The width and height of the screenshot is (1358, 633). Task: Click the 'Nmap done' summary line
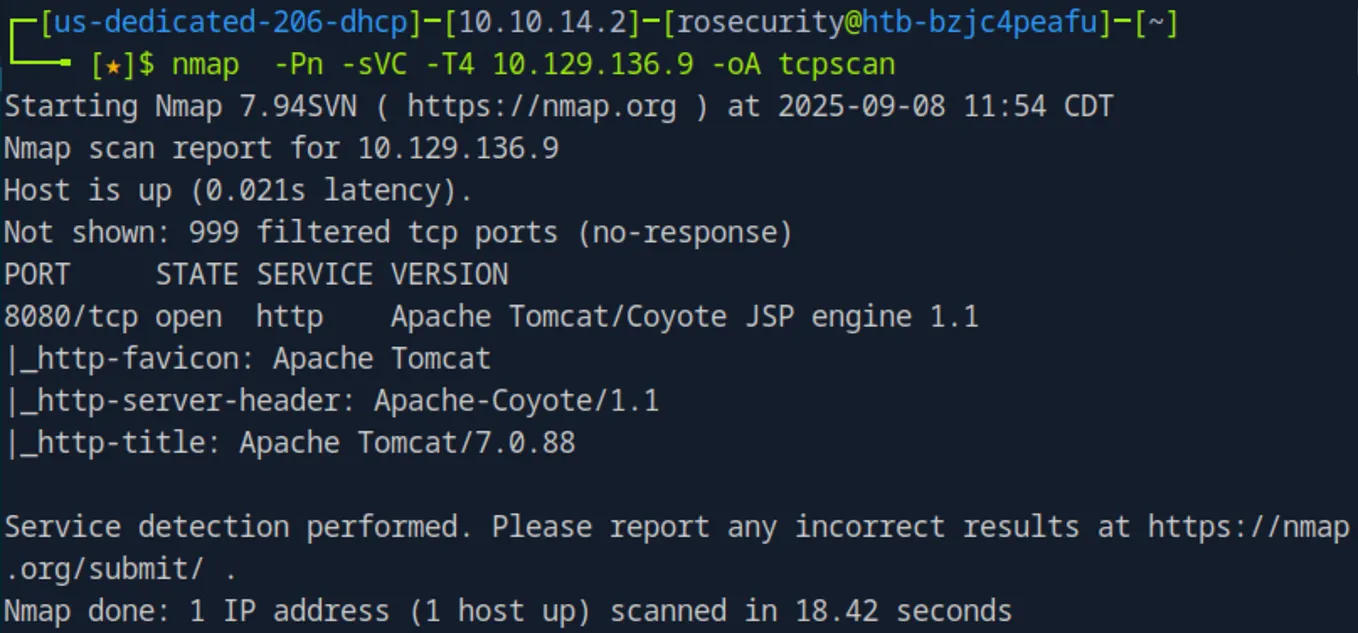508,611
